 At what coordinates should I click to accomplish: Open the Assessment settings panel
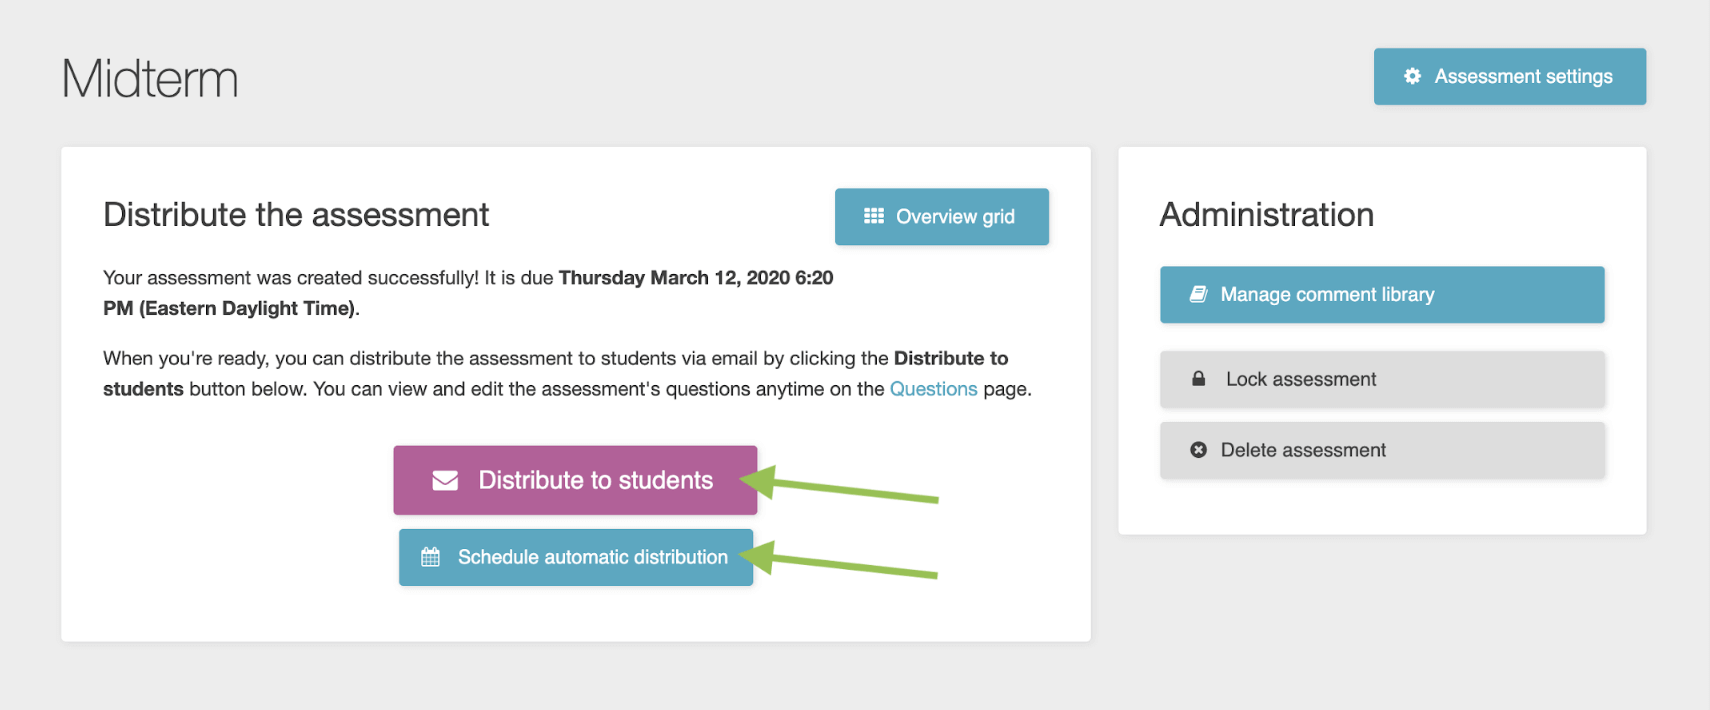pyautogui.click(x=1509, y=76)
